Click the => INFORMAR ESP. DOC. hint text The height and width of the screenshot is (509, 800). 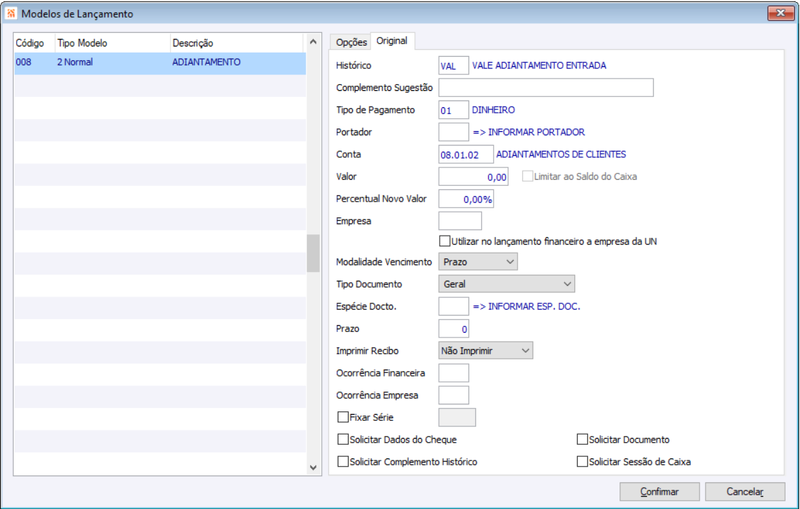(x=527, y=307)
